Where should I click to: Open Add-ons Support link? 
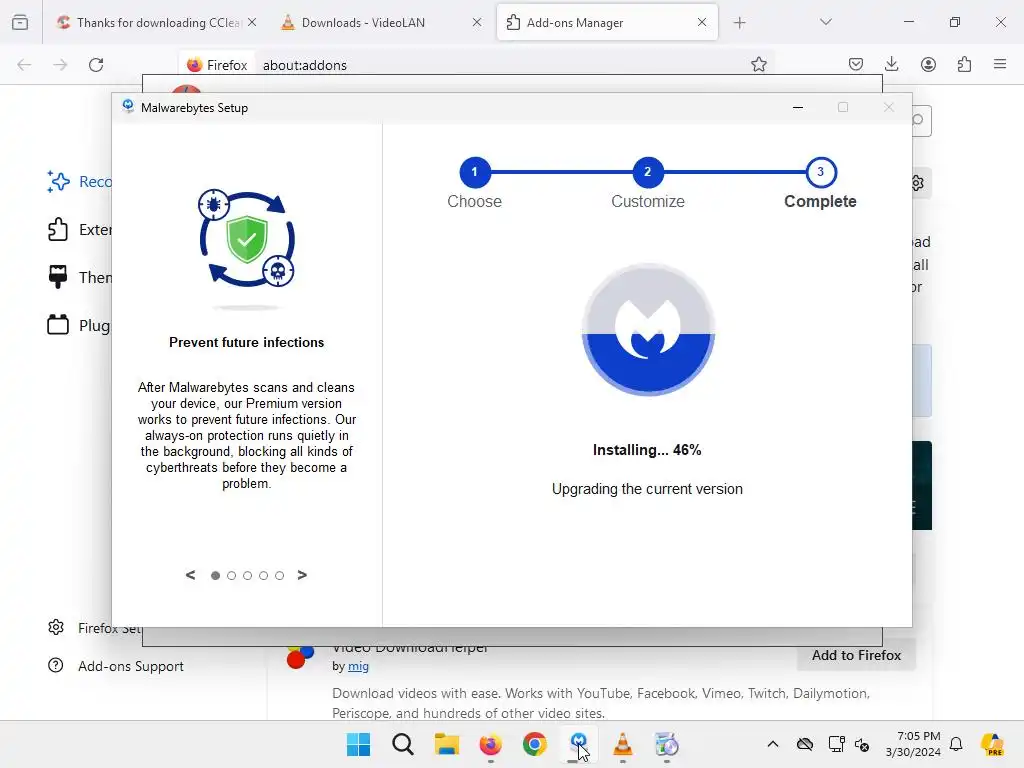116,666
